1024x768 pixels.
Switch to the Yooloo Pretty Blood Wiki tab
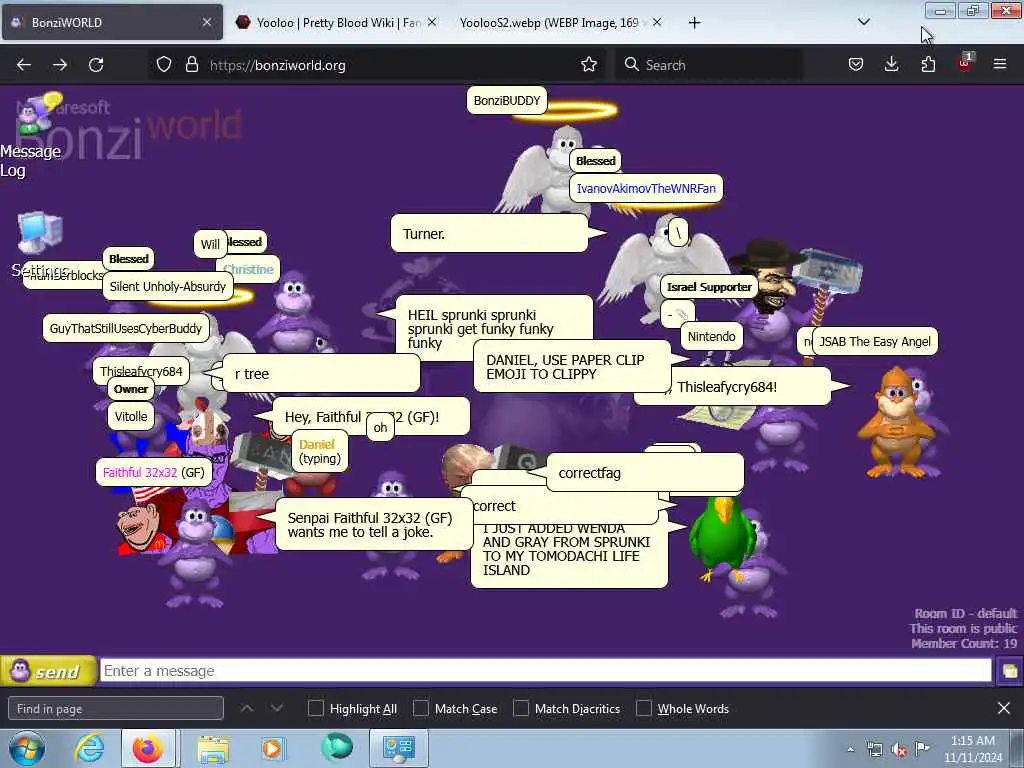[336, 23]
